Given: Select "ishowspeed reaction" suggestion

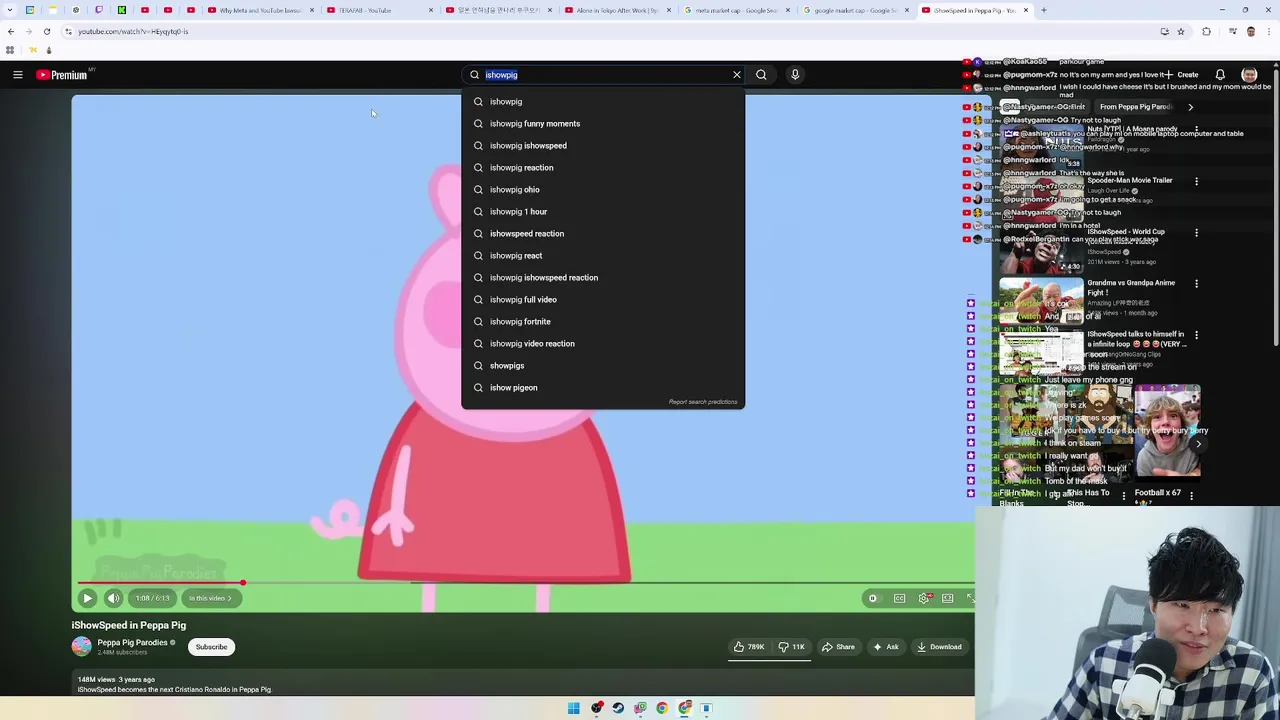Looking at the screenshot, I should pos(603,234).
